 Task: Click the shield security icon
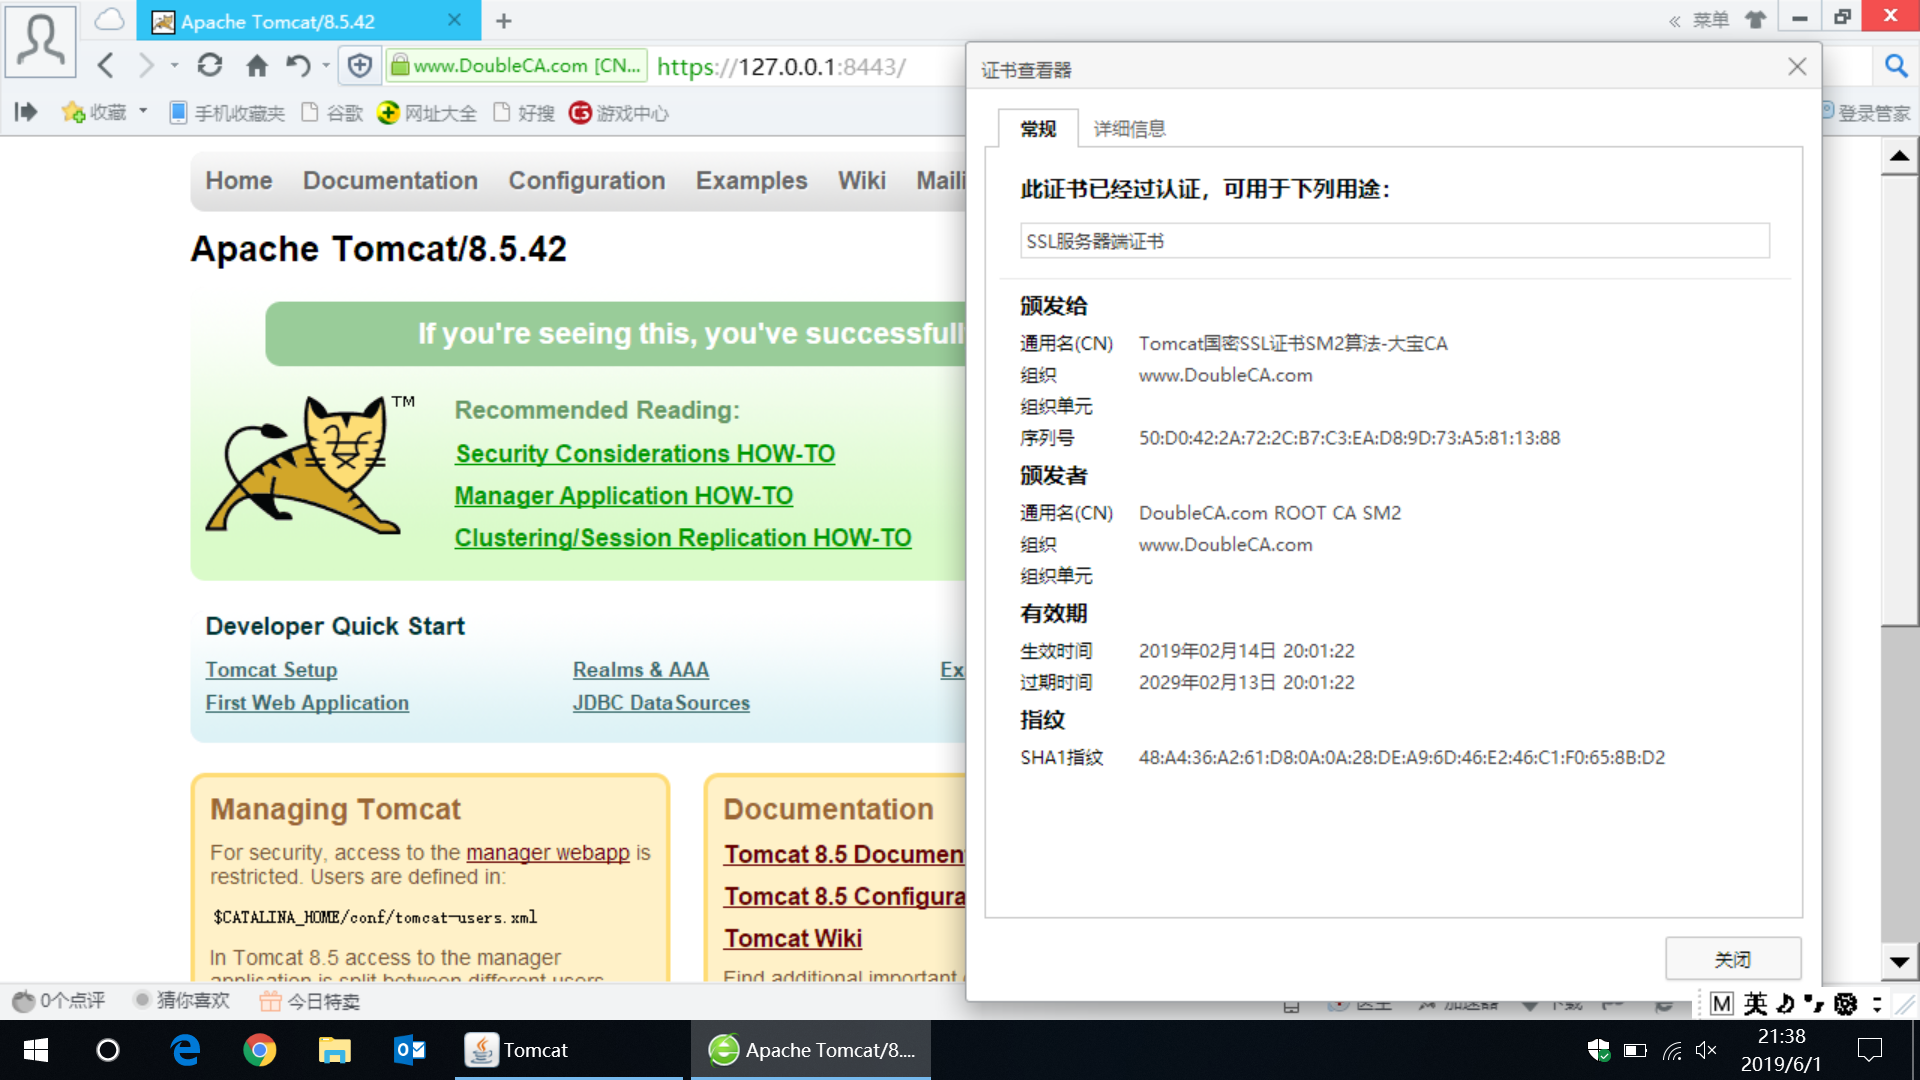[359, 66]
